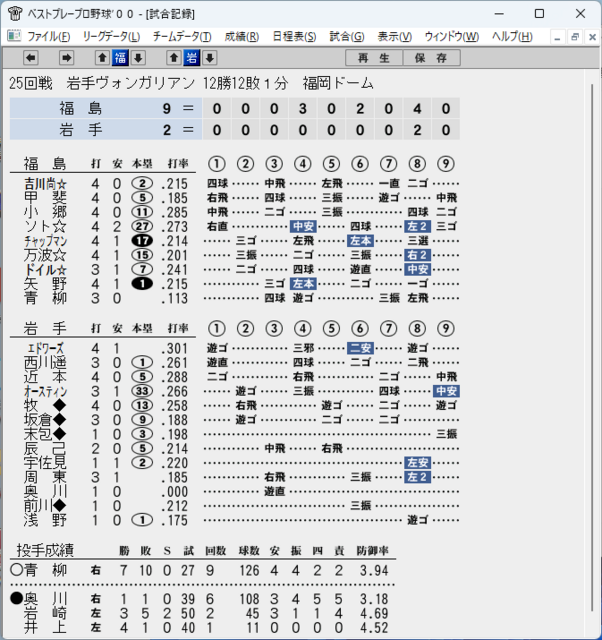Click batter name 宇佐見
This screenshot has height=640, width=602.
pos(45,463)
